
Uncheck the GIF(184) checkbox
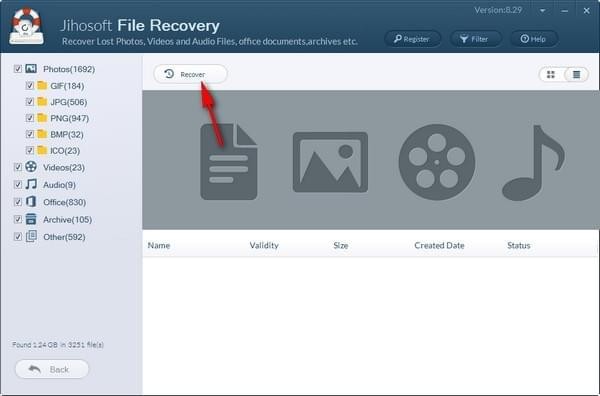tap(29, 85)
